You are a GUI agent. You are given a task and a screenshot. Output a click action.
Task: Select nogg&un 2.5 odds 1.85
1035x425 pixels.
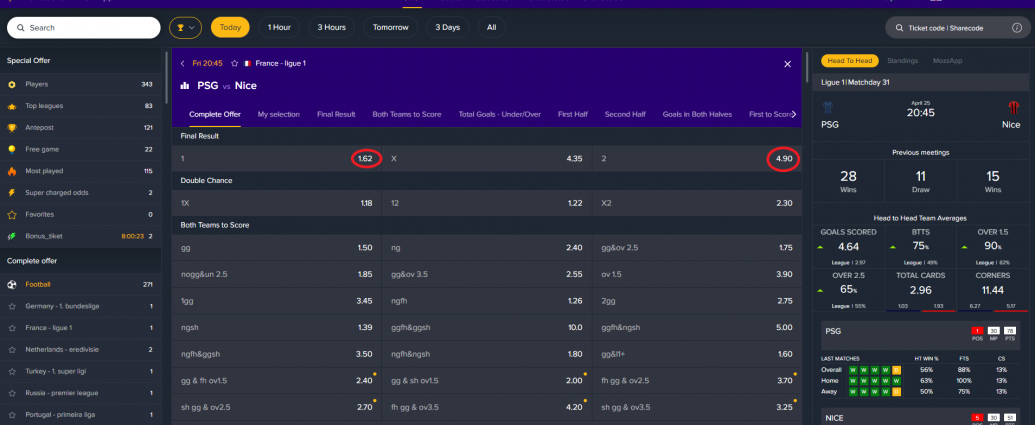coord(277,274)
